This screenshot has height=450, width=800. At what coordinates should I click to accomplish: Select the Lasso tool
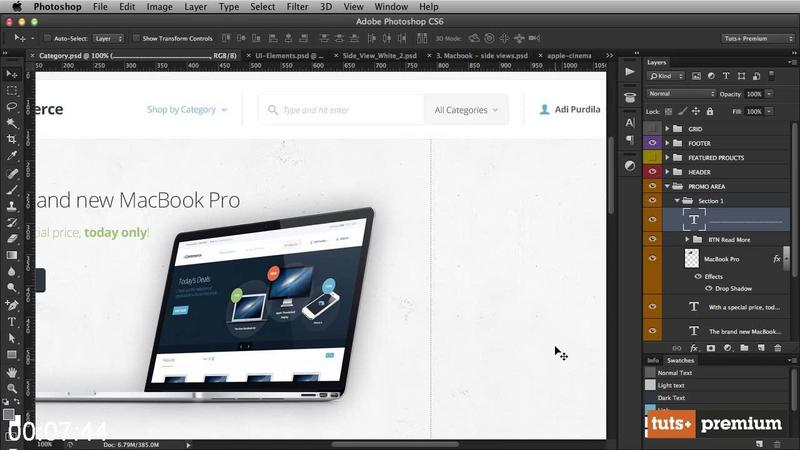(x=11, y=107)
